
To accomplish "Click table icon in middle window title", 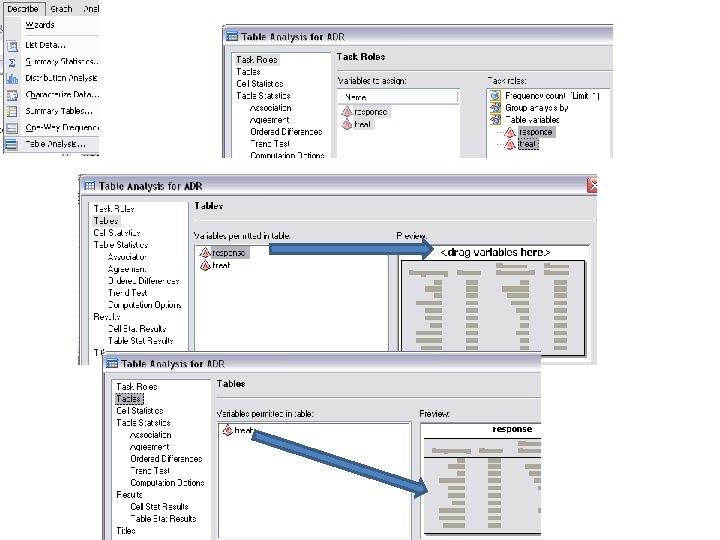I will click(x=89, y=186).
